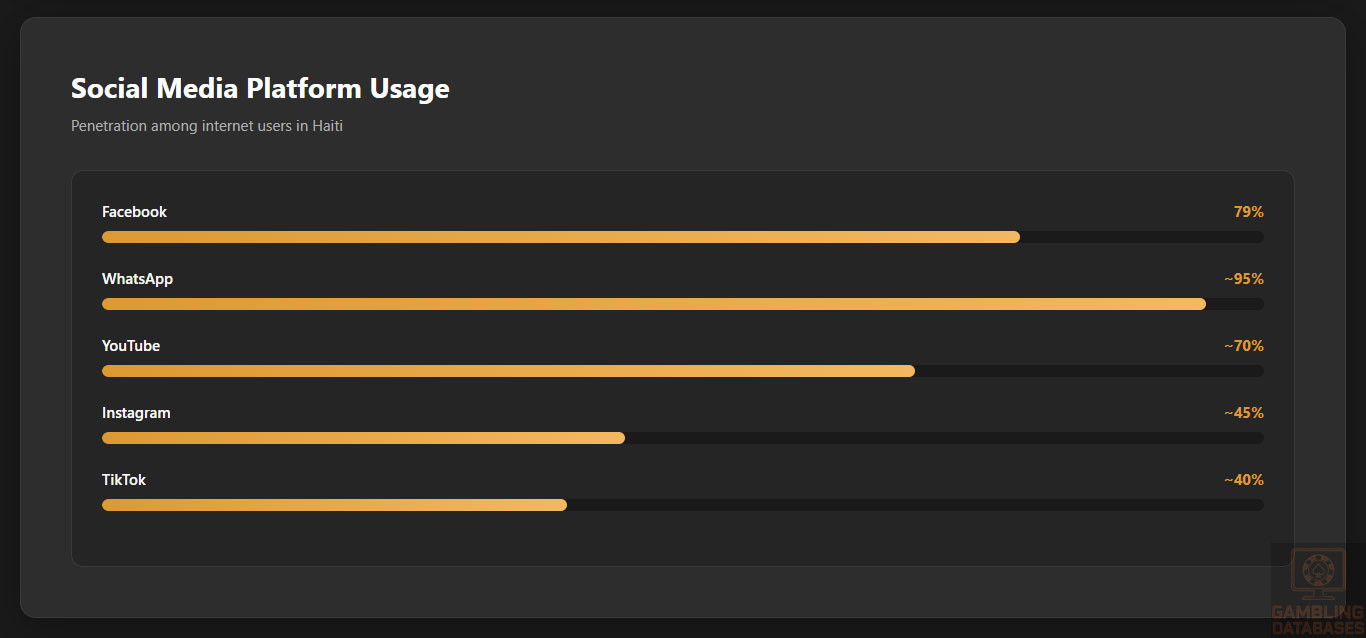
Task: Click the Penetration among internet users subtitle
Action: [207, 126]
